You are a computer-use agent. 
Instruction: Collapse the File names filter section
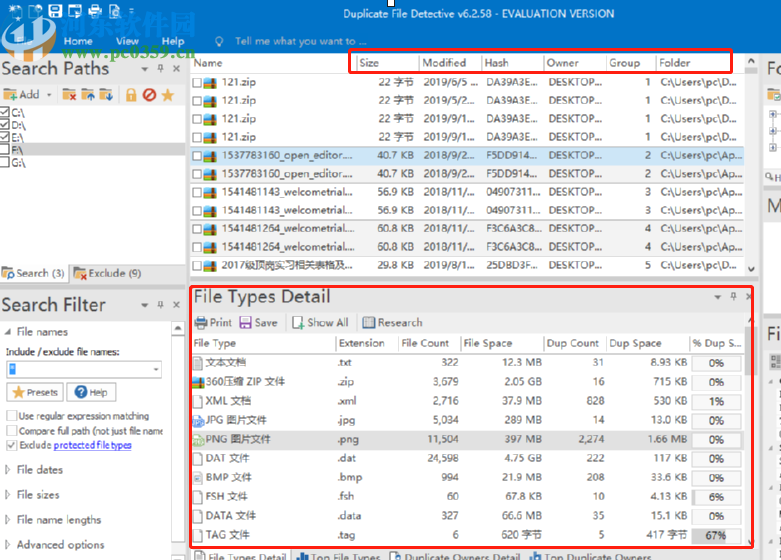click(x=8, y=332)
